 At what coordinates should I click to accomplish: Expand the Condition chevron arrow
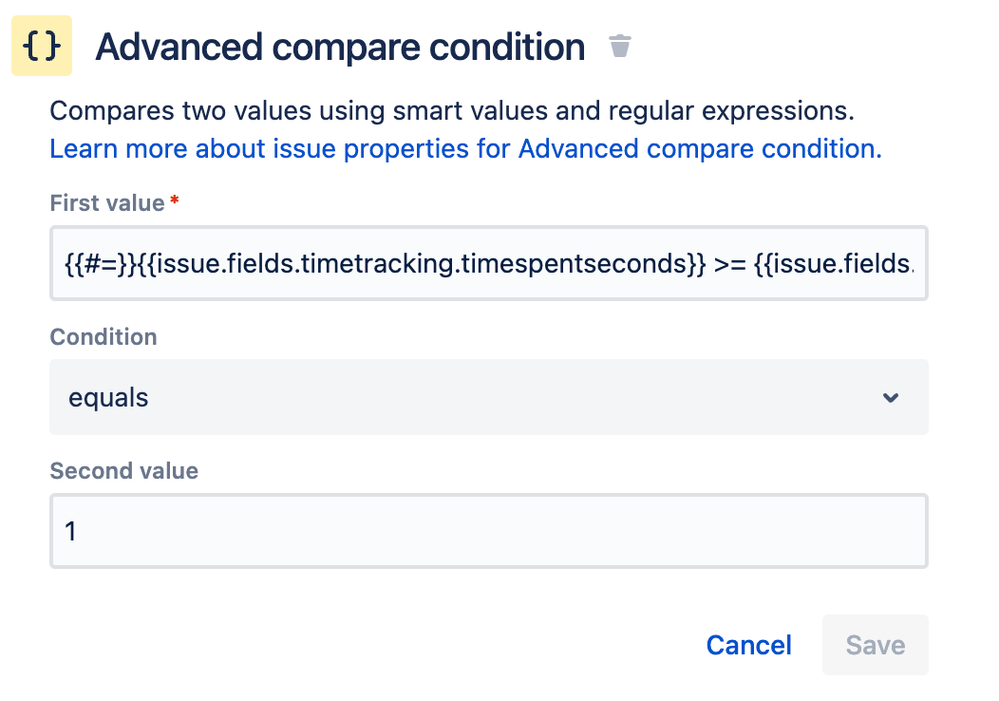point(891,398)
